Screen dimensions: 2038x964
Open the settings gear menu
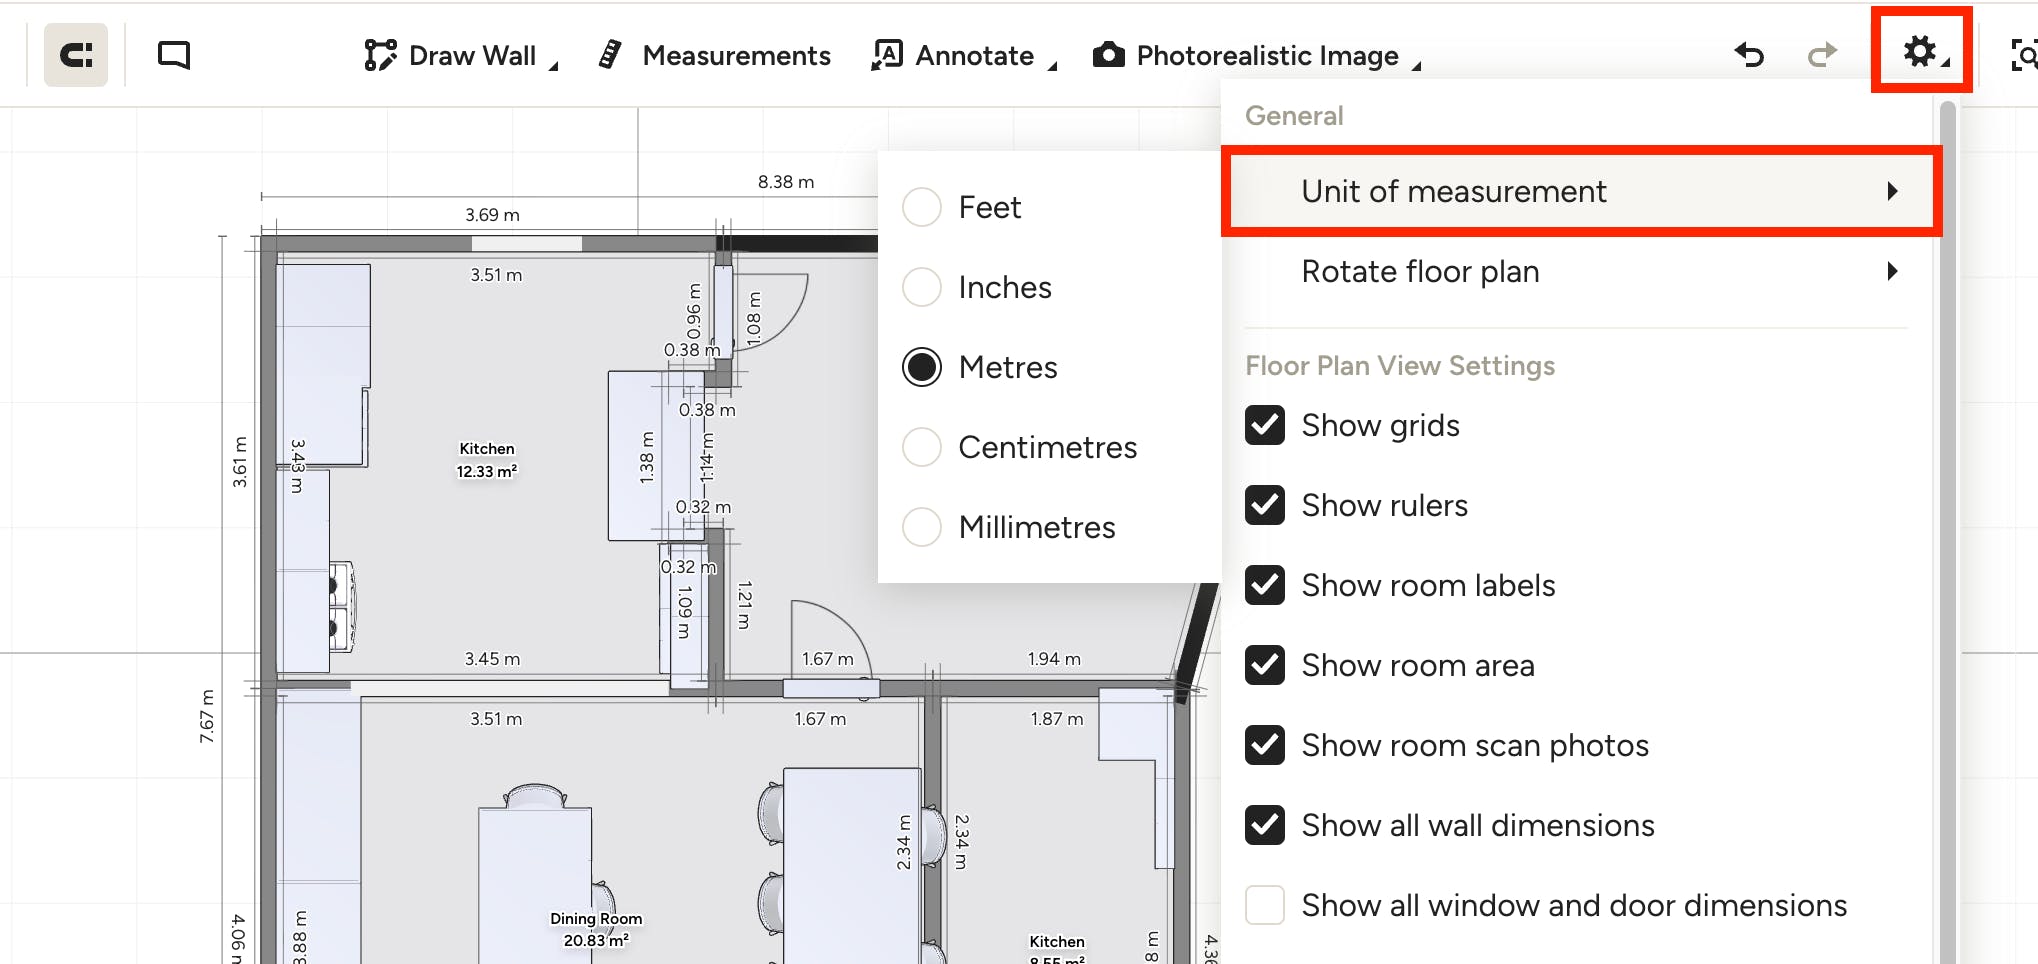(x=1921, y=52)
